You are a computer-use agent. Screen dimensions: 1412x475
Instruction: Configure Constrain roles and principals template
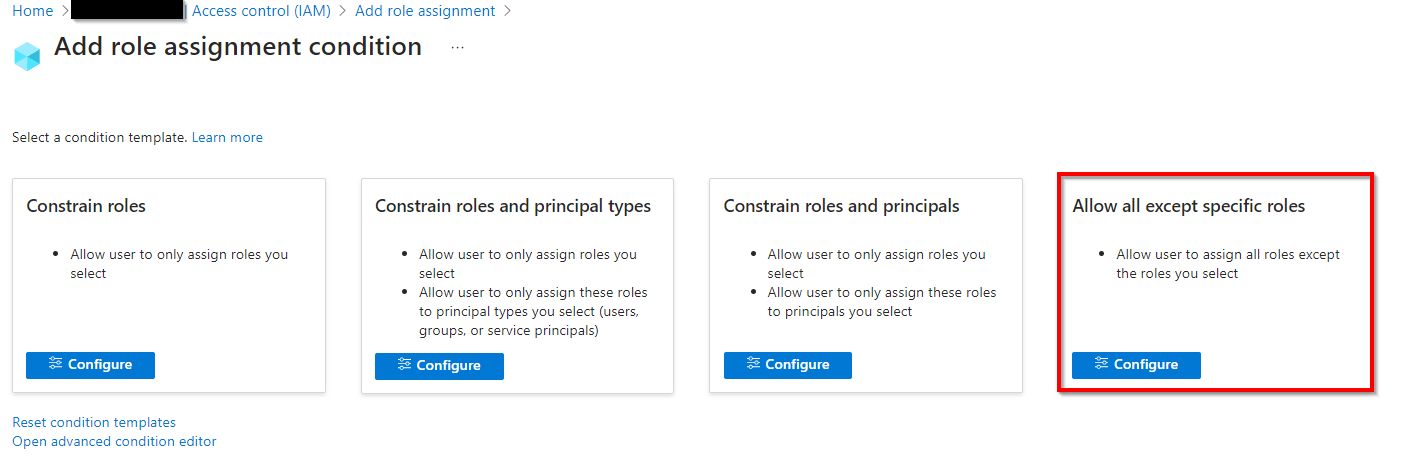coord(787,365)
